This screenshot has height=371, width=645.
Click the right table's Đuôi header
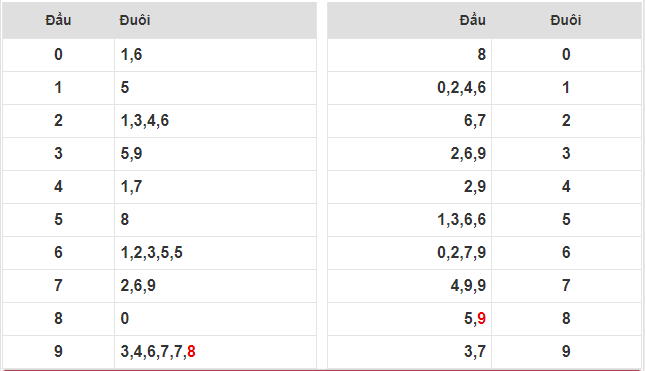tap(566, 20)
